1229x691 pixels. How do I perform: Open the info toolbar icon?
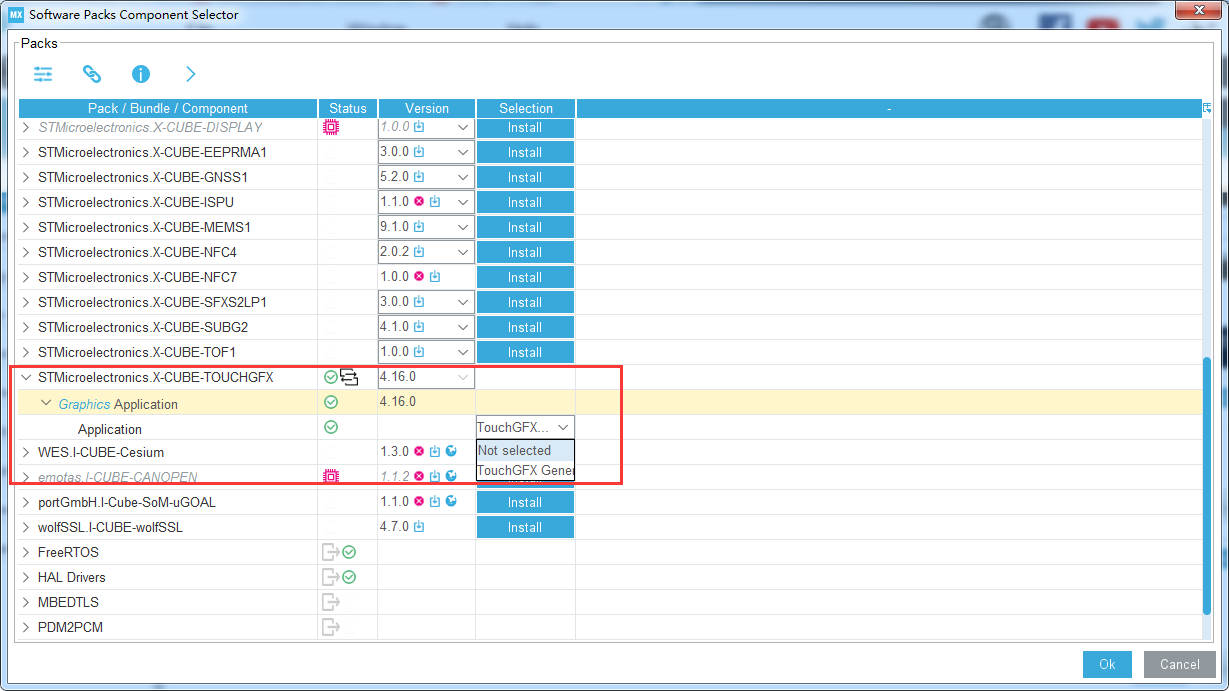pyautogui.click(x=141, y=74)
